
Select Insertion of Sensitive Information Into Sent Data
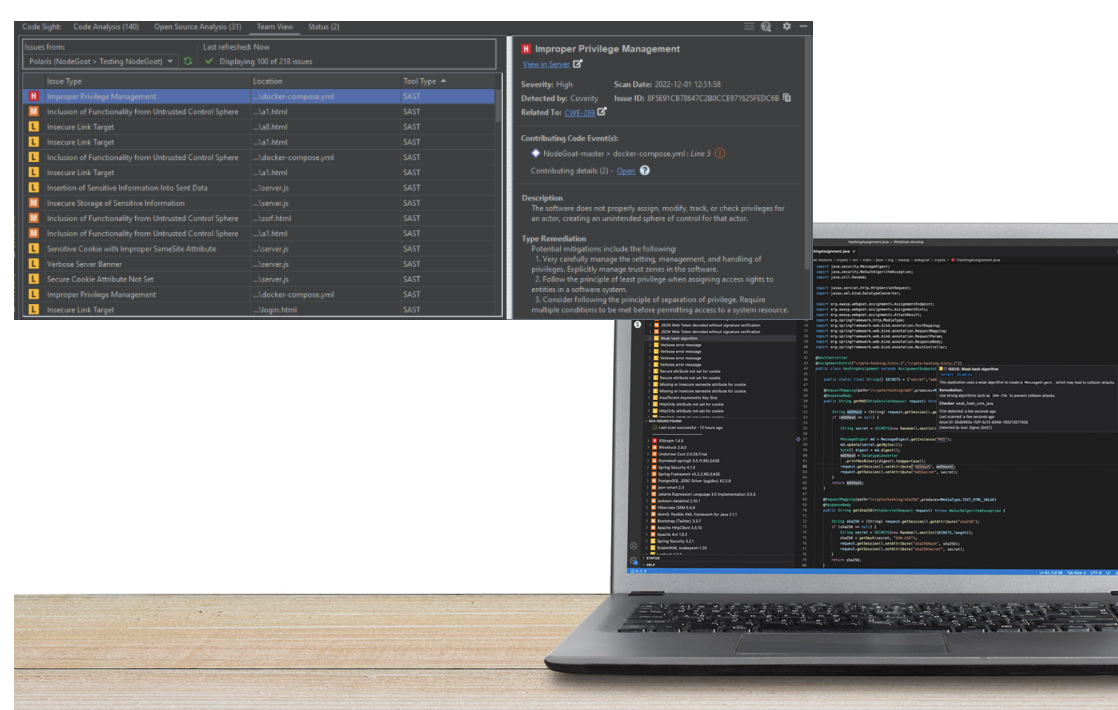point(259,187)
